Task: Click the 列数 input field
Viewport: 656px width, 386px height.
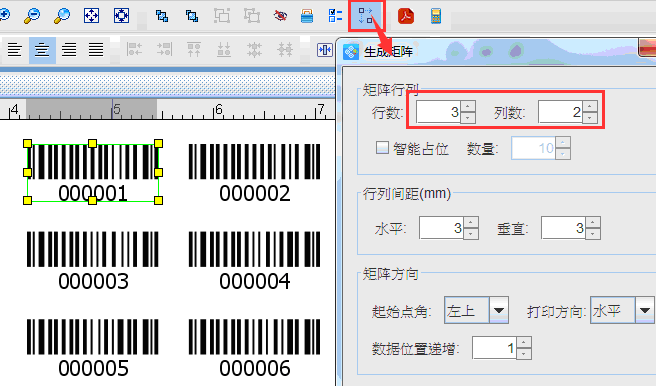Action: pos(561,112)
